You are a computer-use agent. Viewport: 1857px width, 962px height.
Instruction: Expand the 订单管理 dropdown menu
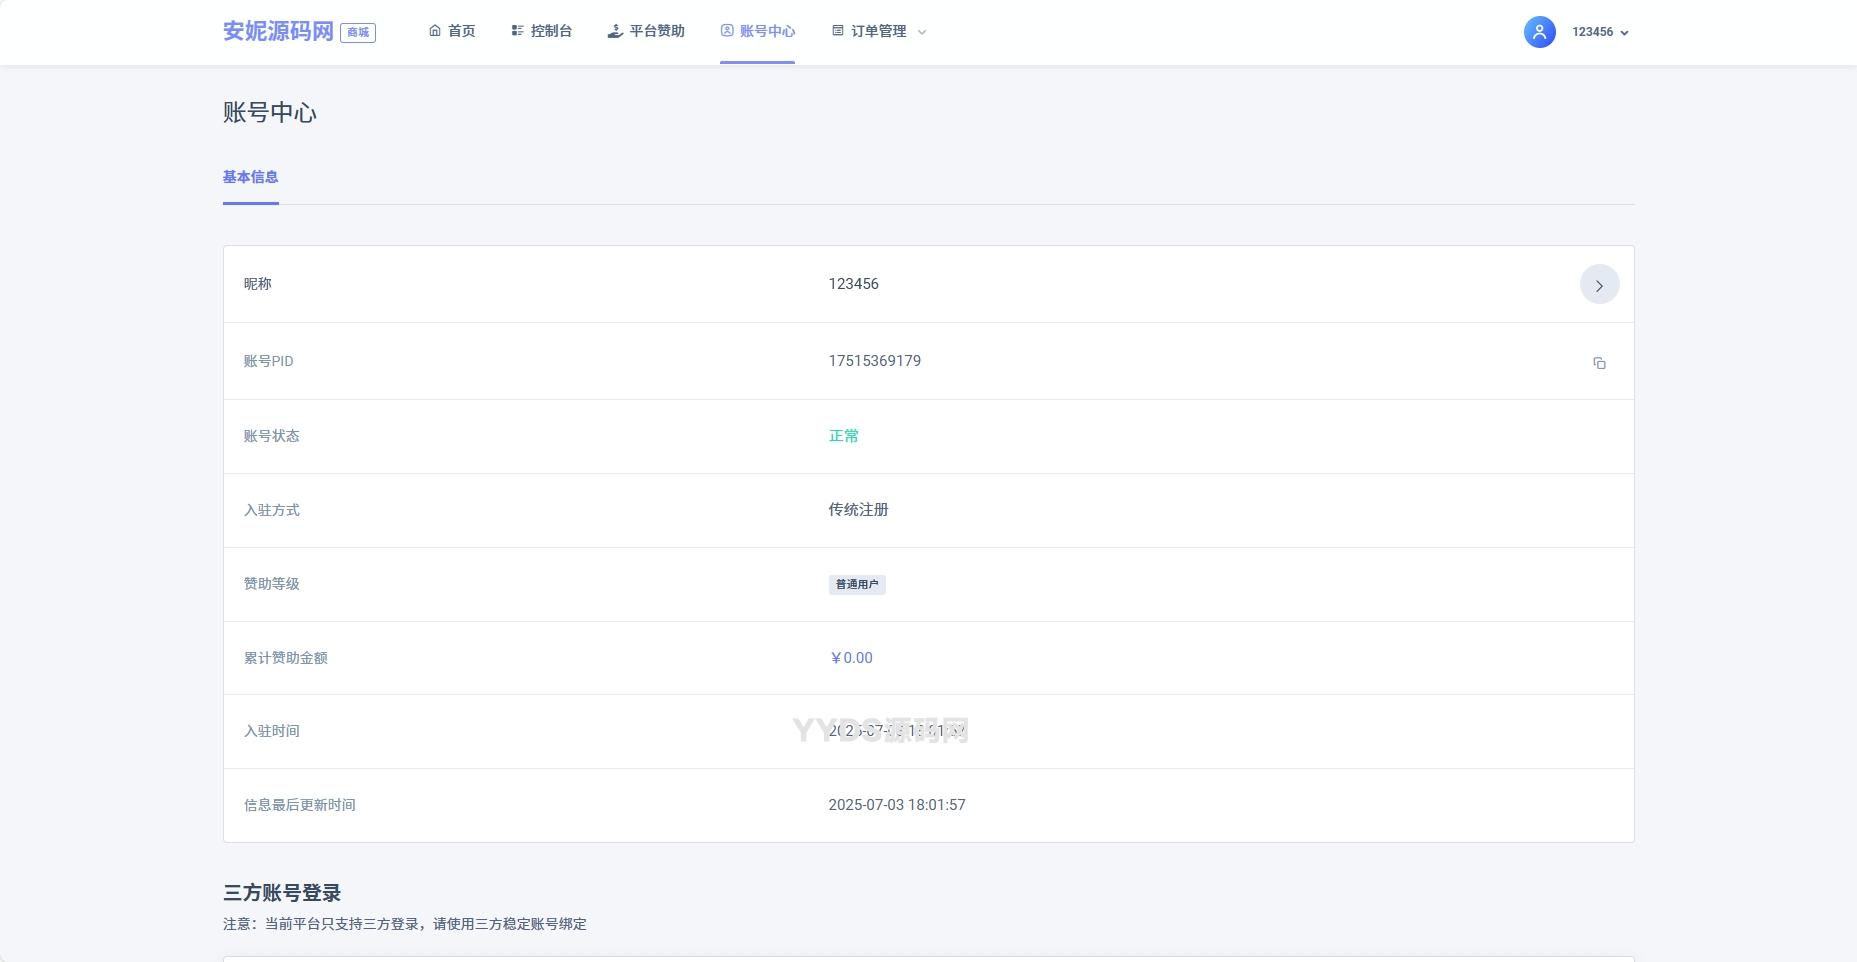pyautogui.click(x=922, y=32)
